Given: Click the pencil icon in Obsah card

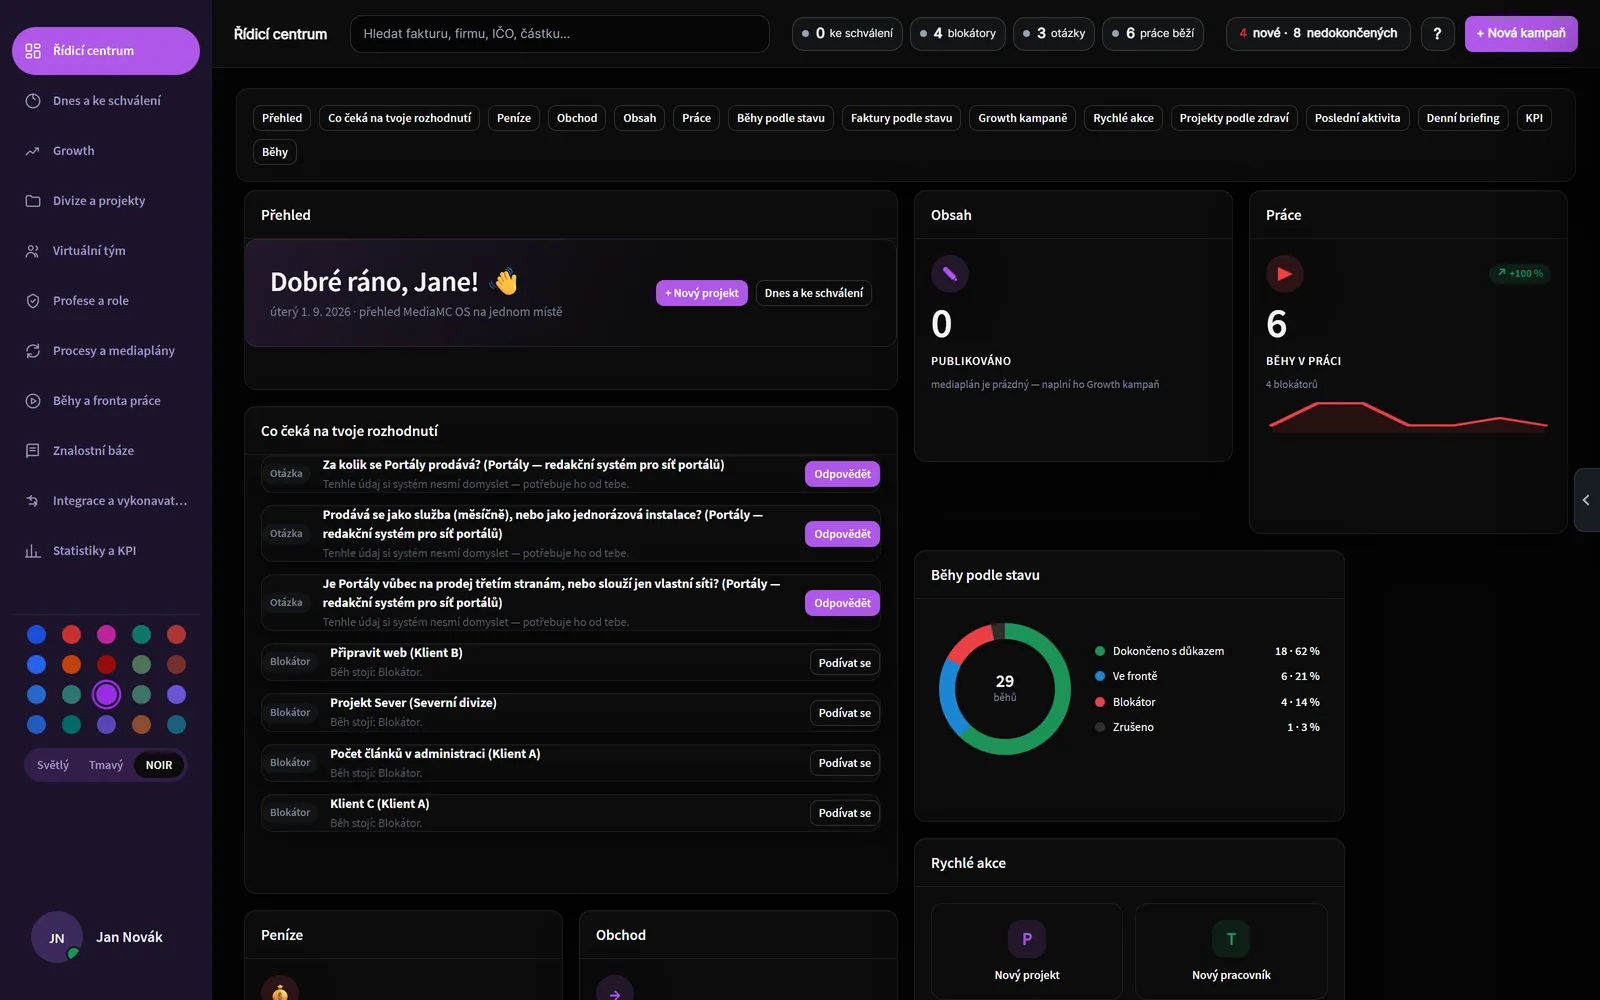Looking at the screenshot, I should 950,274.
